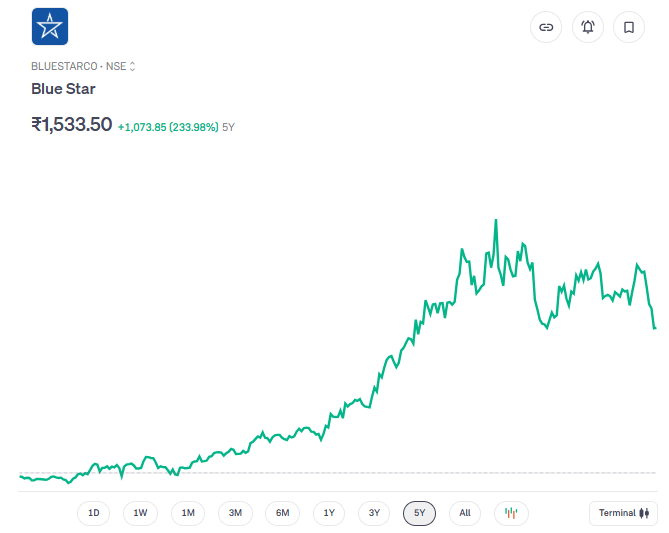Switch to candlestick chart view
669x533 pixels.
point(511,513)
